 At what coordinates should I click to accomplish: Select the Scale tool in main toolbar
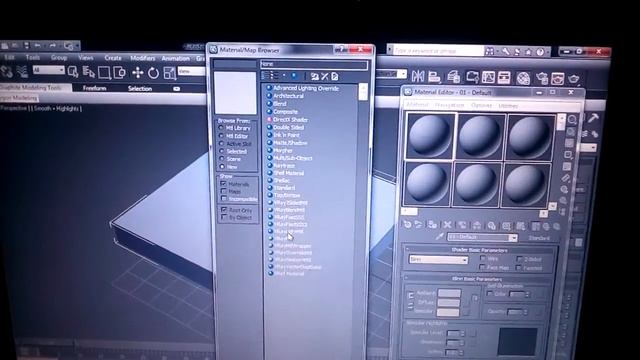pyautogui.click(x=169, y=73)
